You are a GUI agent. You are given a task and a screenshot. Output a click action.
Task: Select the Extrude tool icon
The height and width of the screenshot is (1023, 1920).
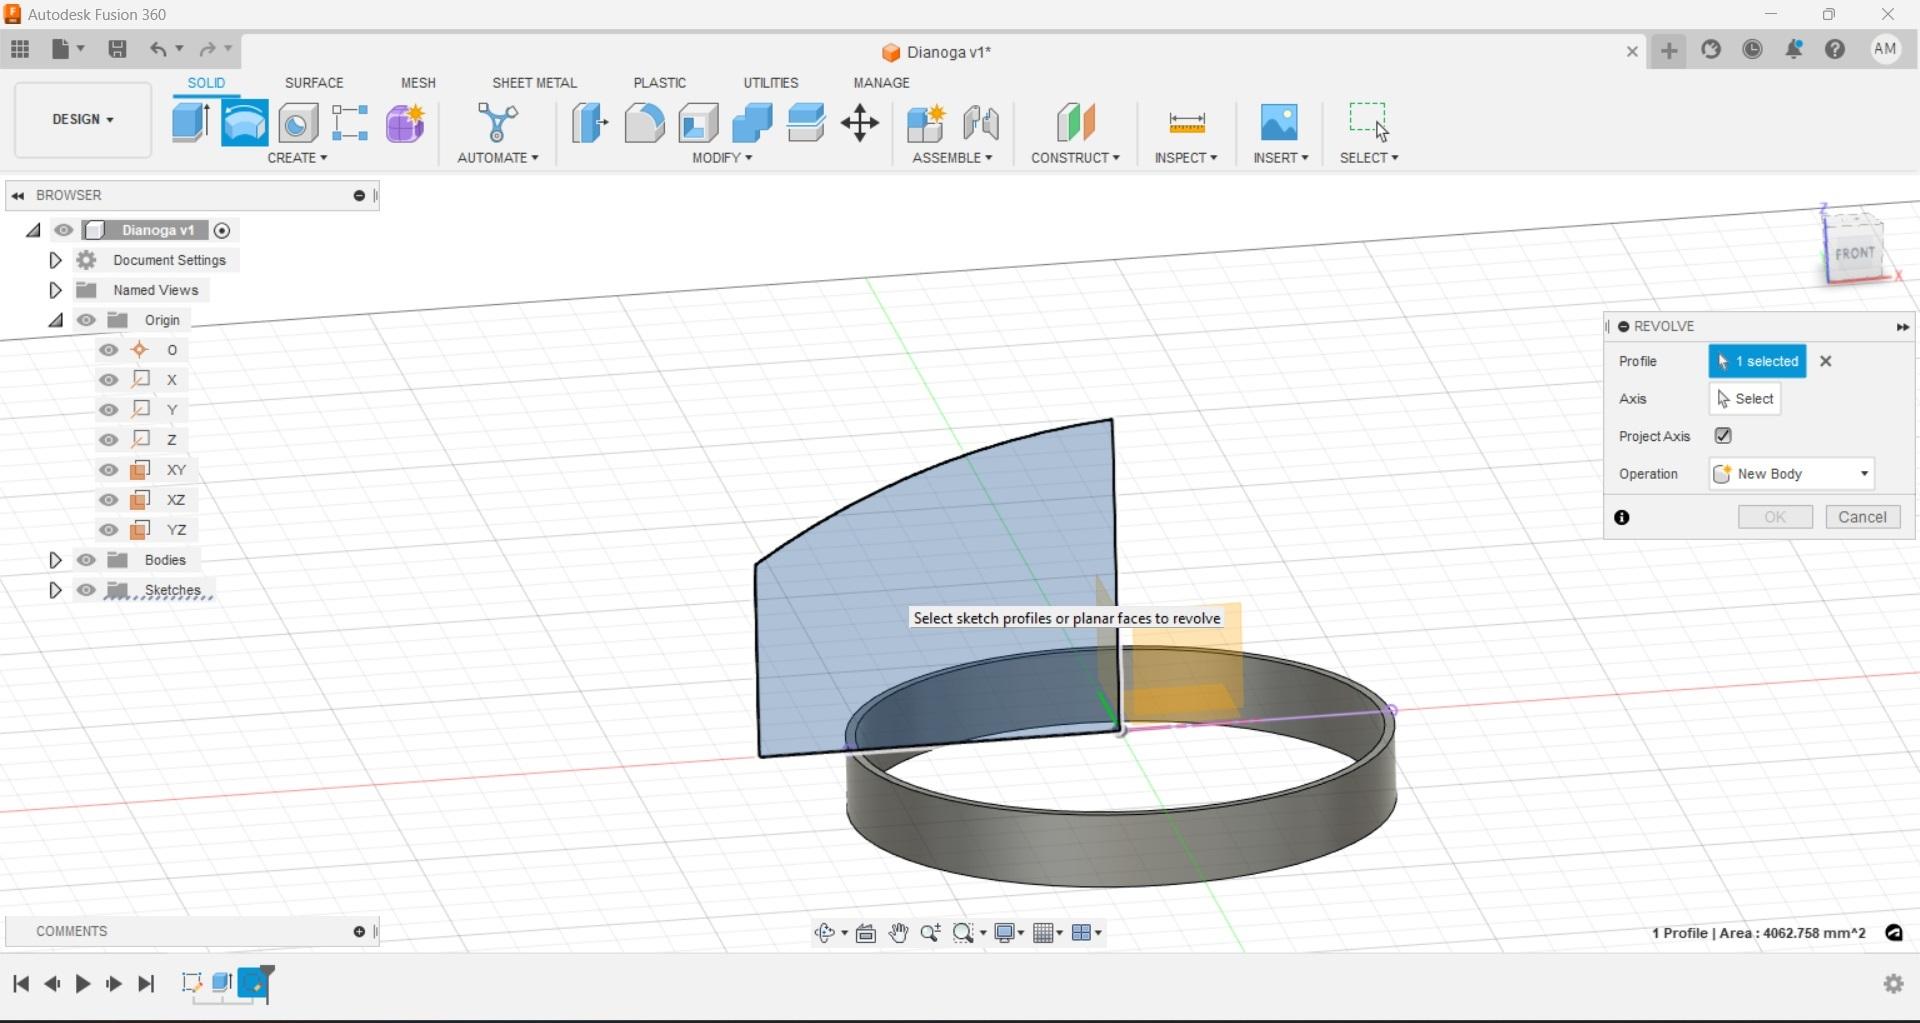point(190,123)
